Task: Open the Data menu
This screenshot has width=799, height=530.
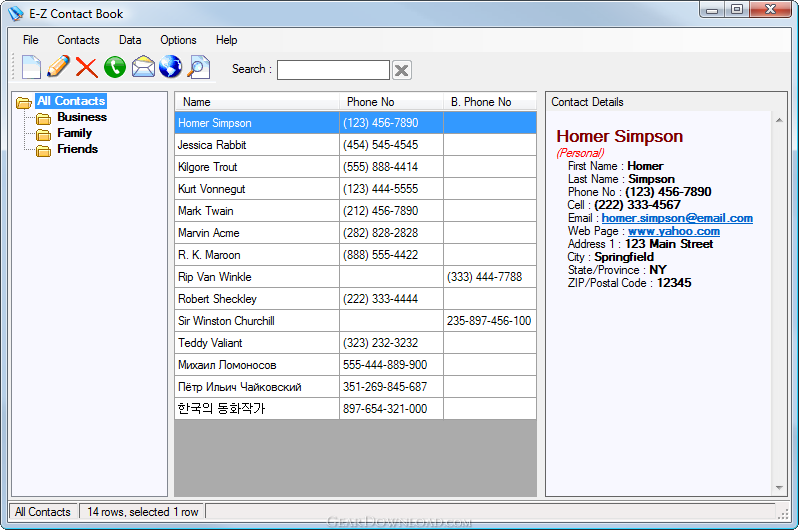Action: click(130, 40)
